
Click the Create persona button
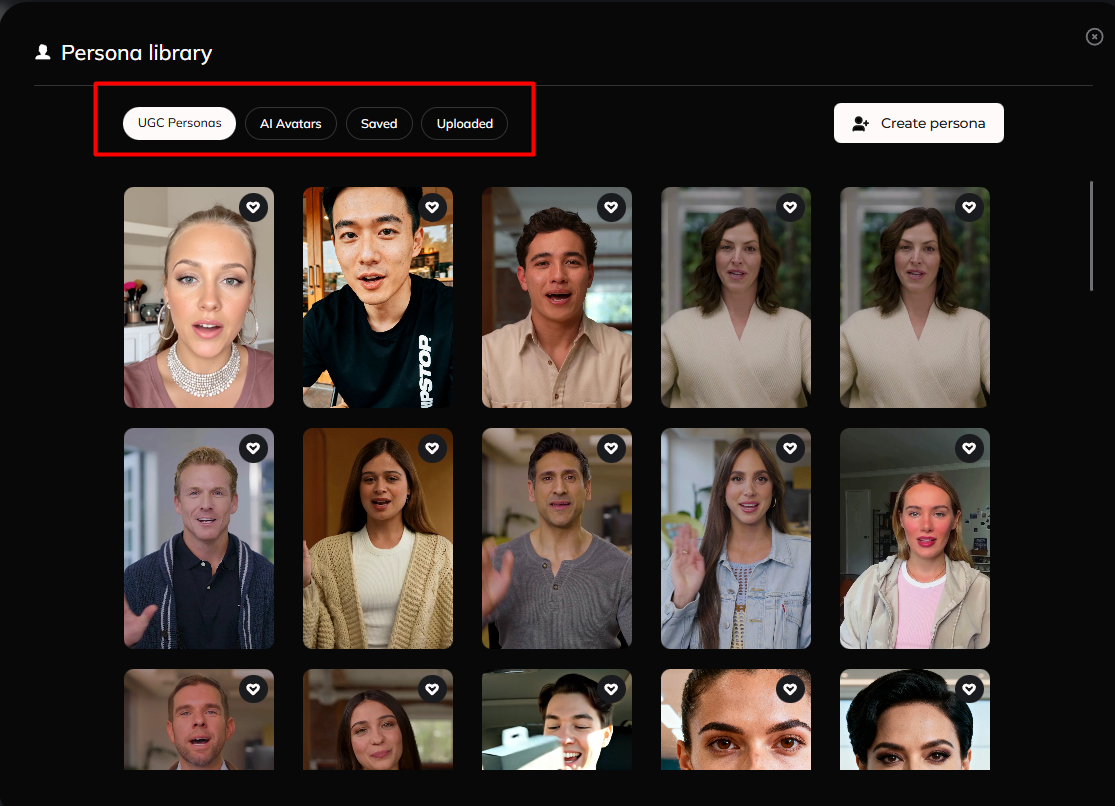919,123
